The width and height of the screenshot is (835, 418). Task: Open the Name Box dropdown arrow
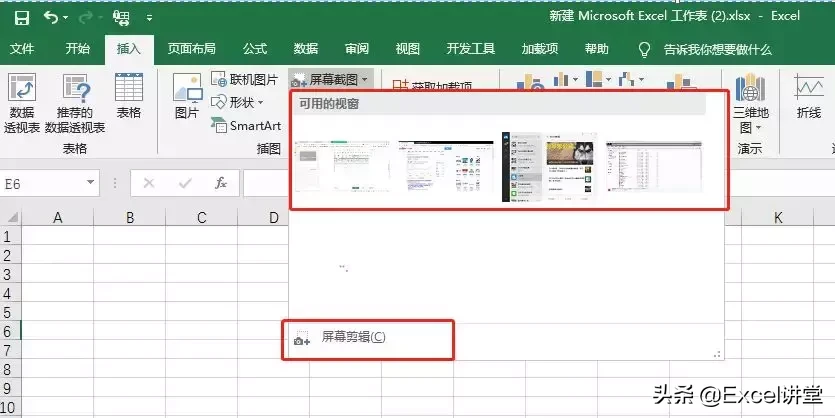pos(91,183)
